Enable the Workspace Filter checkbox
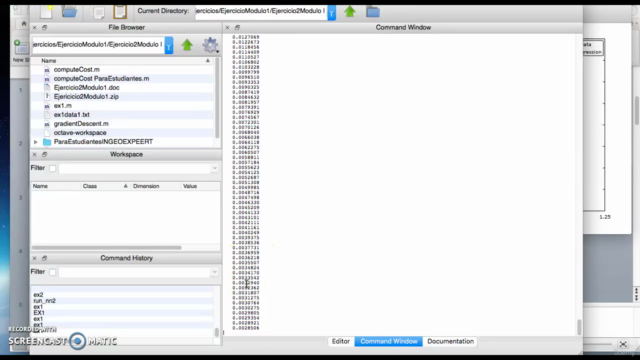Screen dimensions: 640x360 click(x=52, y=168)
